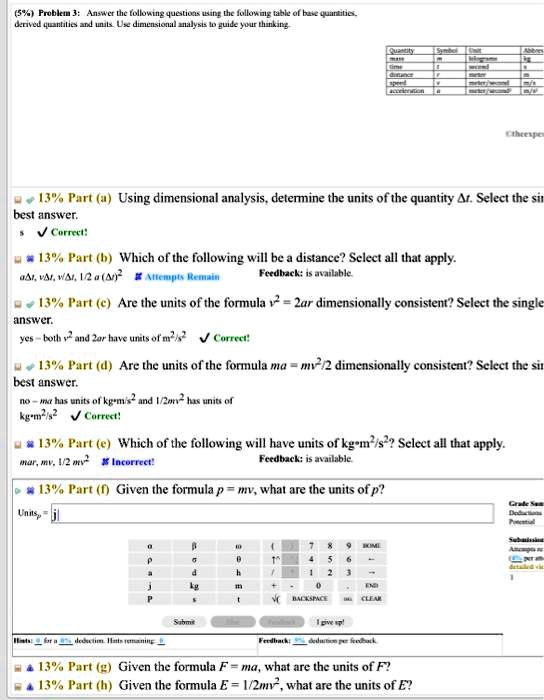544x700 pixels.
Task: Click number 1 on the keypad
Action: (x=311, y=572)
